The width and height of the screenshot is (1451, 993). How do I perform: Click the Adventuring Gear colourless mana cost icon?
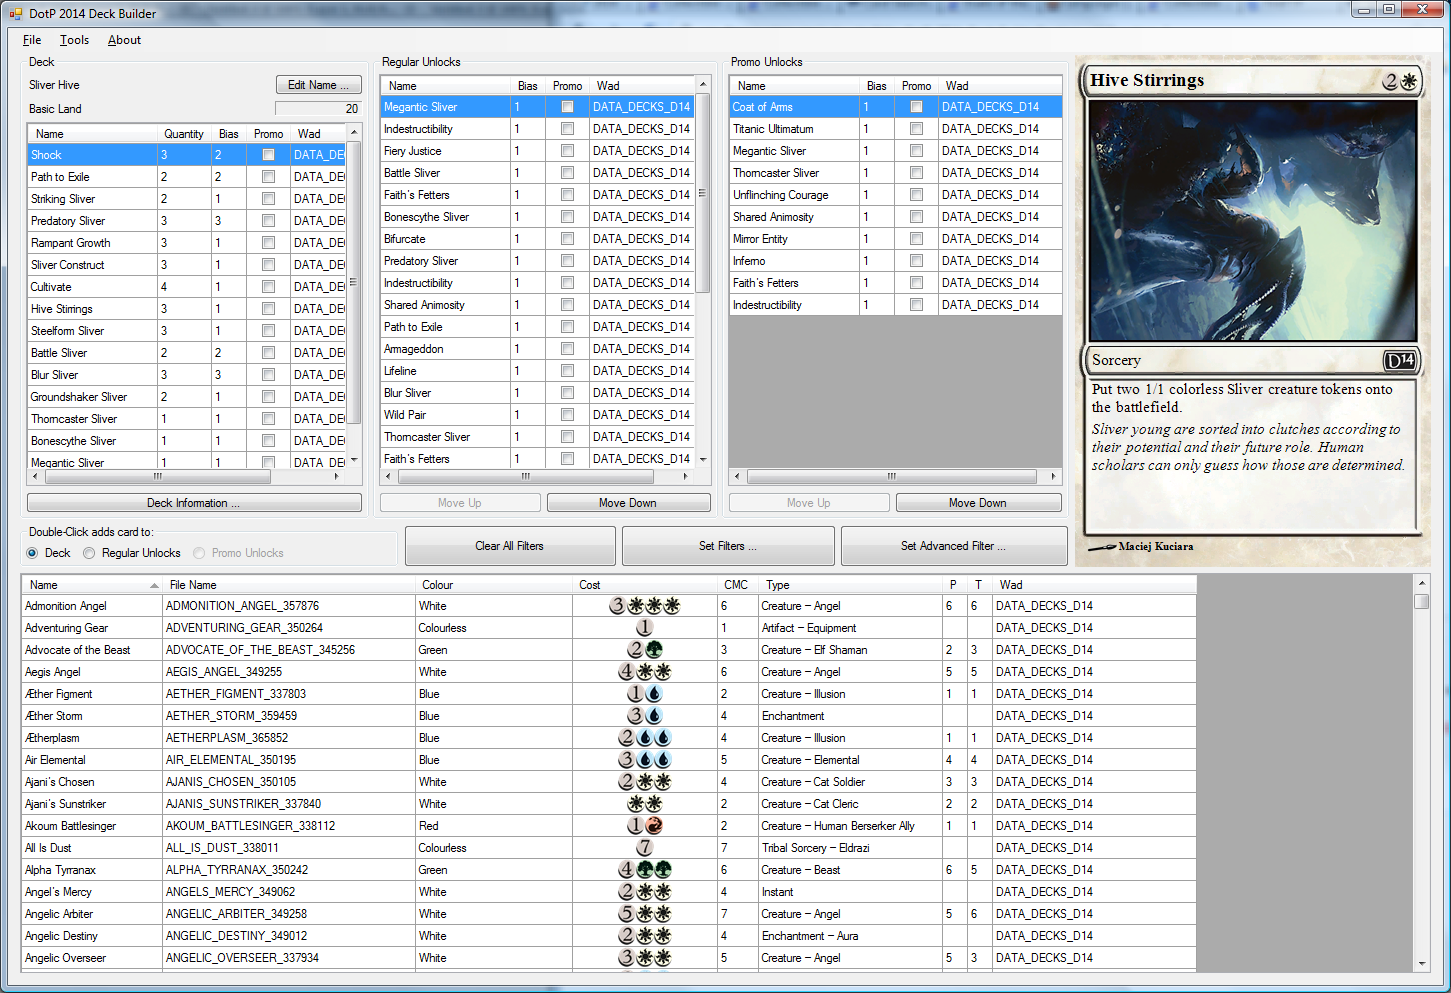644,628
